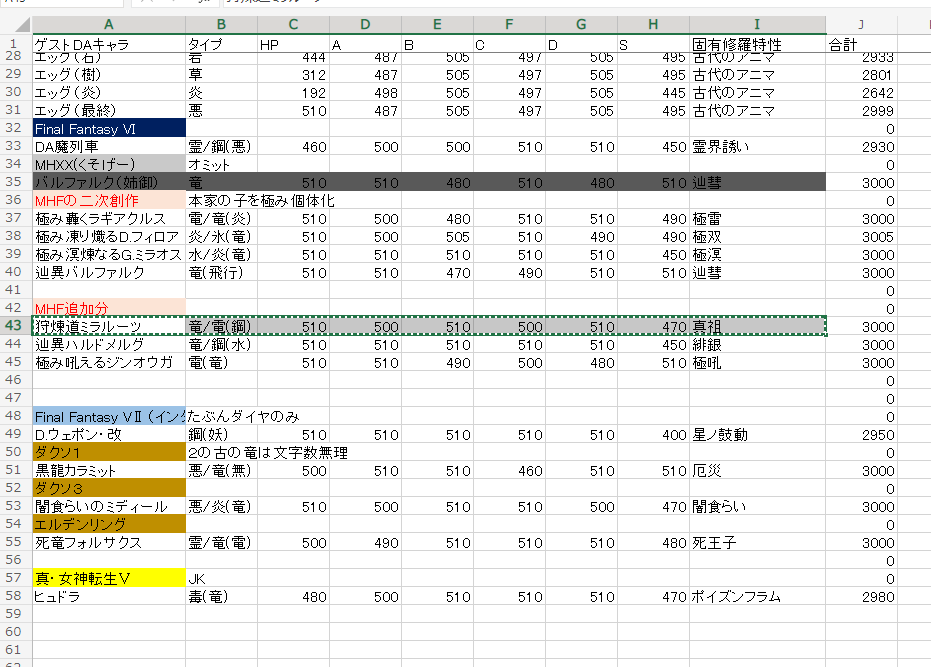
Task: Select column A header
Action: point(109,24)
